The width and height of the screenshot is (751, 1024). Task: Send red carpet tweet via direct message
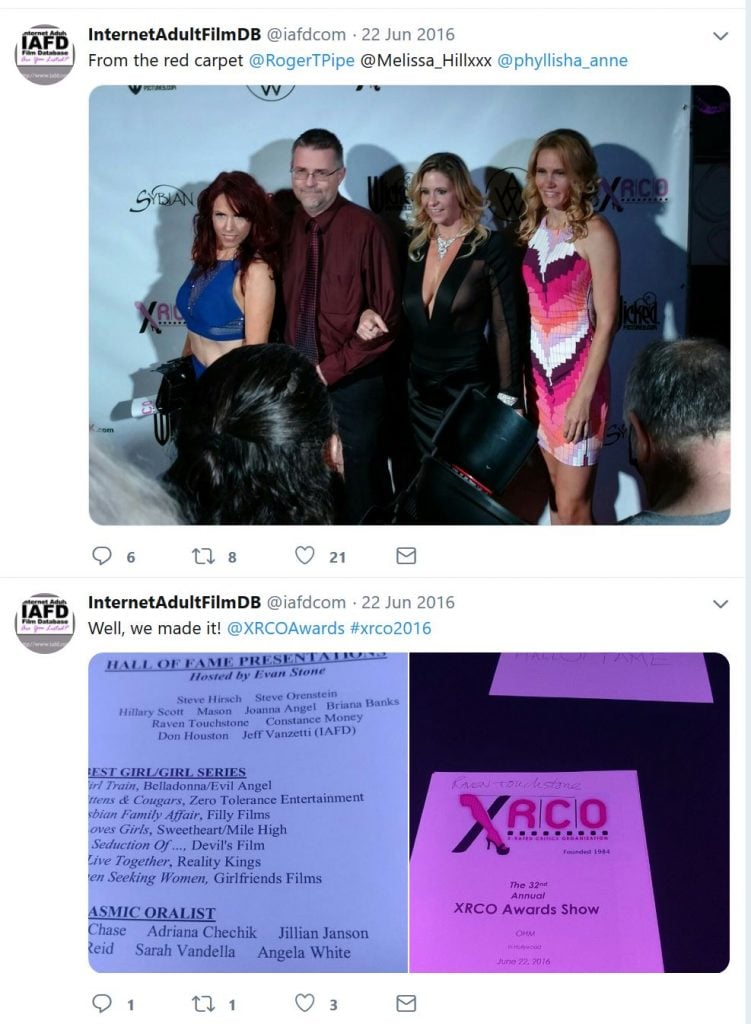click(x=406, y=556)
